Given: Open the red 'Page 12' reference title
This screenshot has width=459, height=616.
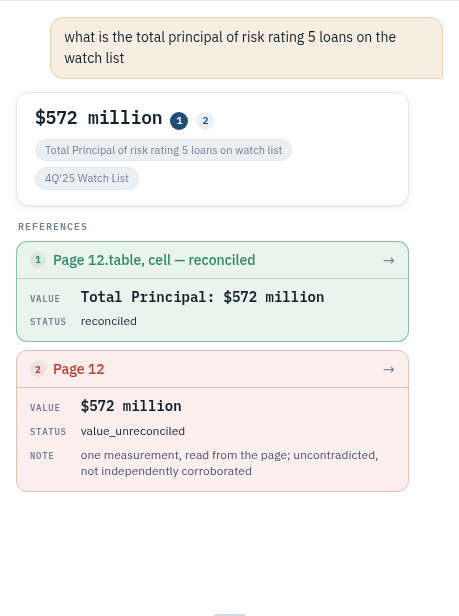Looking at the screenshot, I should (x=79, y=369).
